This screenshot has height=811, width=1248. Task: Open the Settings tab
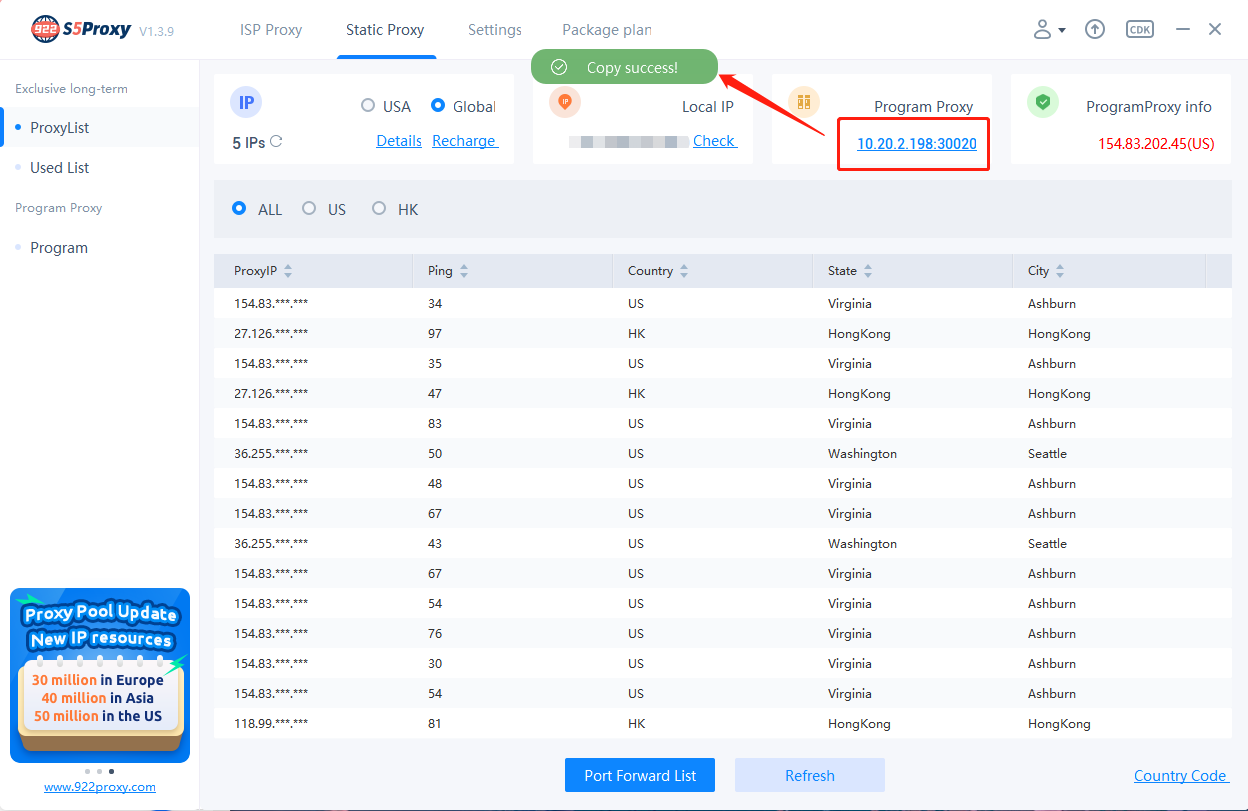point(495,30)
